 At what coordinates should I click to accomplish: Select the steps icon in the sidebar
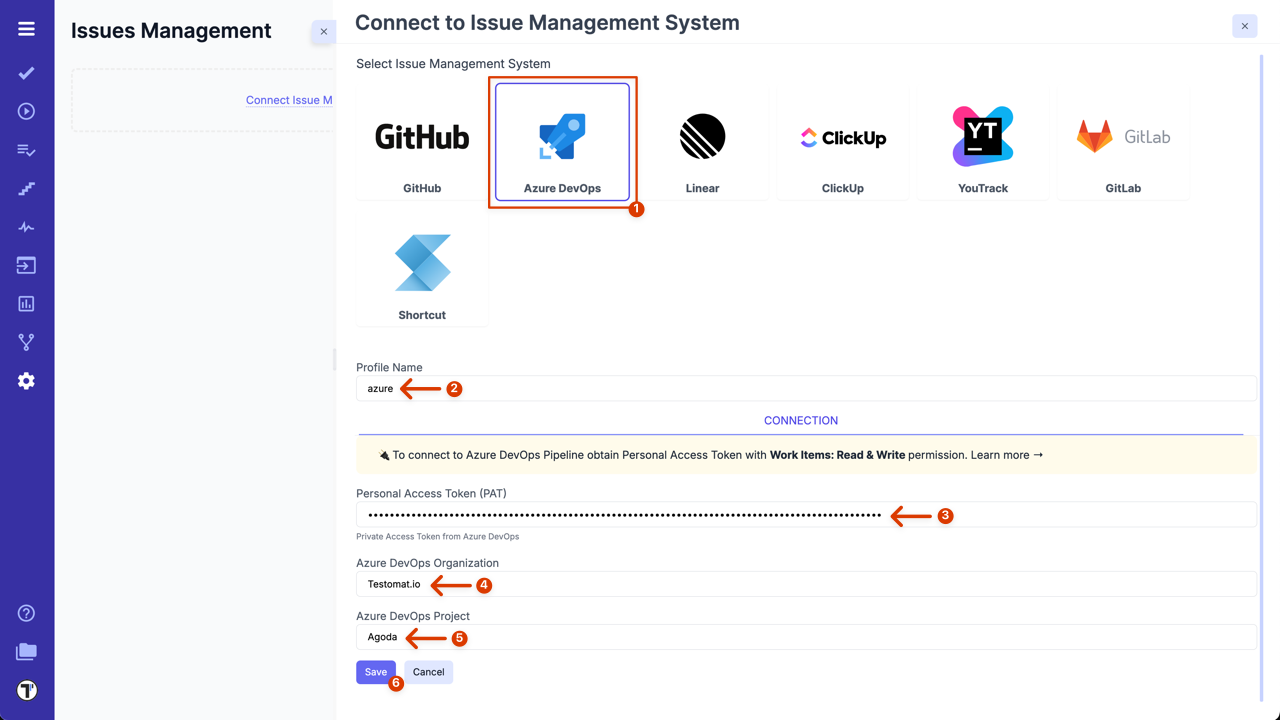[x=26, y=188]
